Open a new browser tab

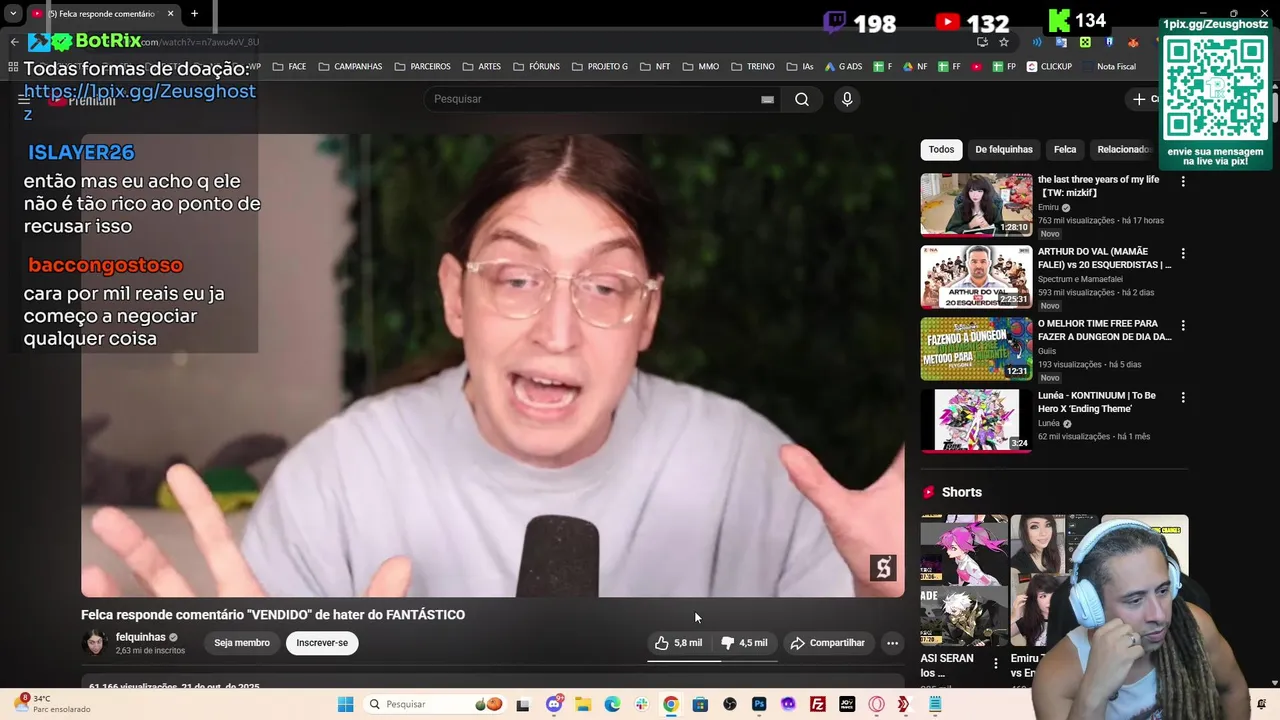coord(194,14)
